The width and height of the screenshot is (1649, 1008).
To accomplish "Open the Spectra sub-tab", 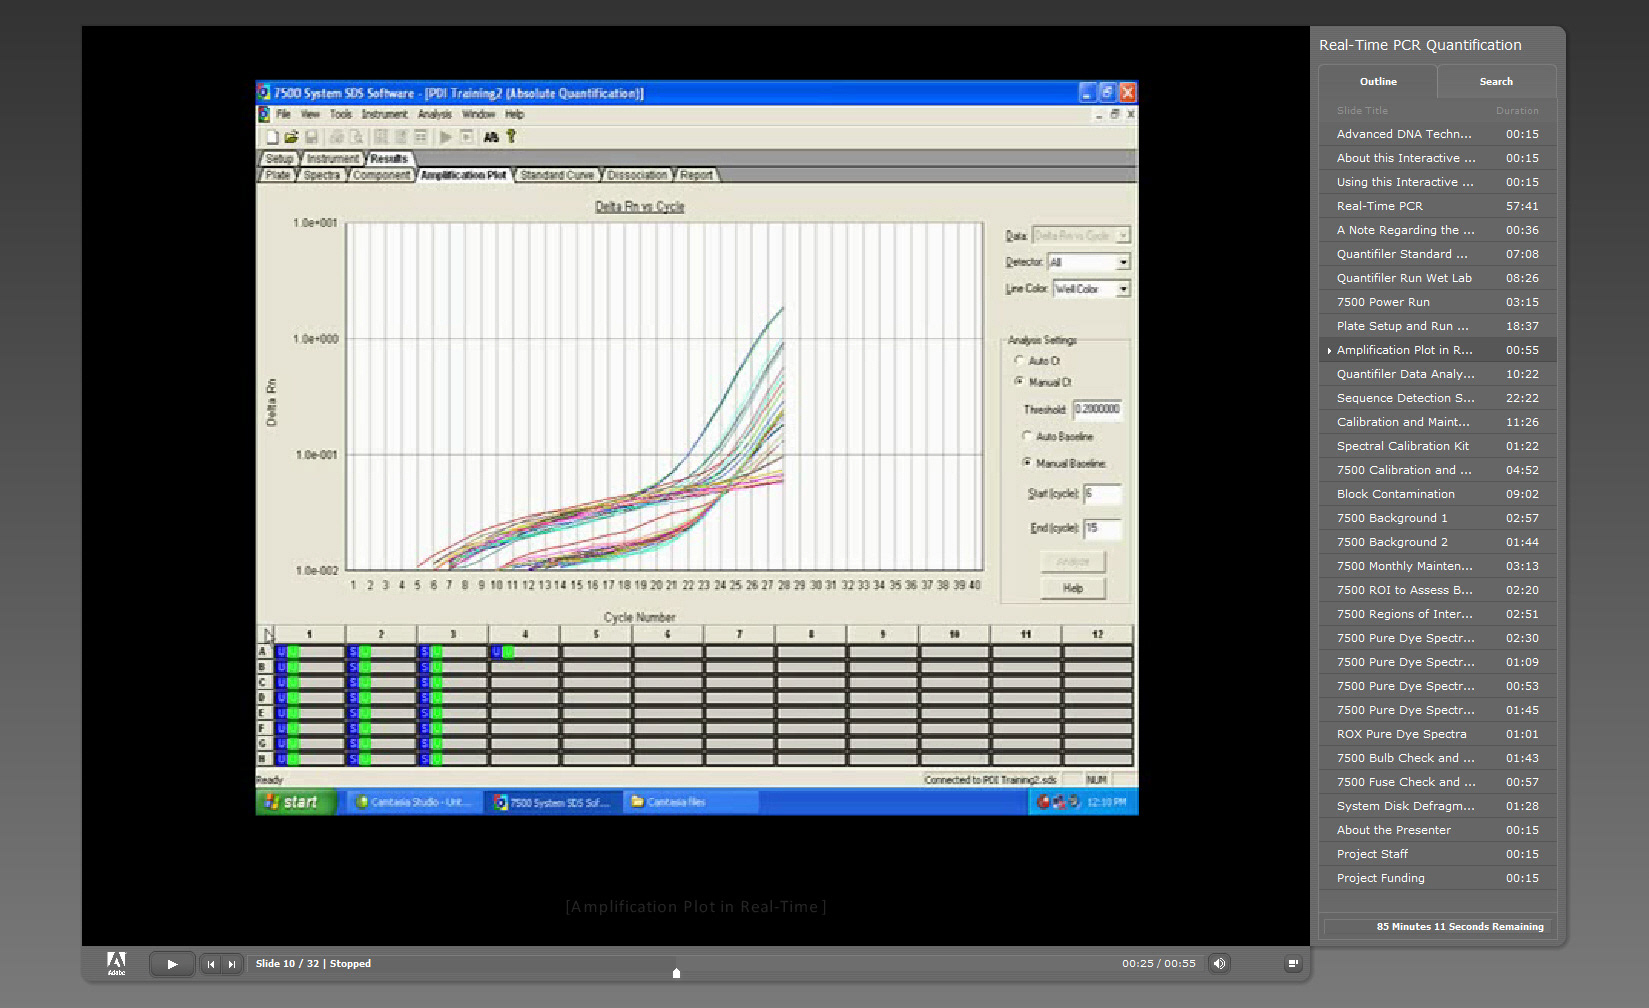I will tap(322, 175).
